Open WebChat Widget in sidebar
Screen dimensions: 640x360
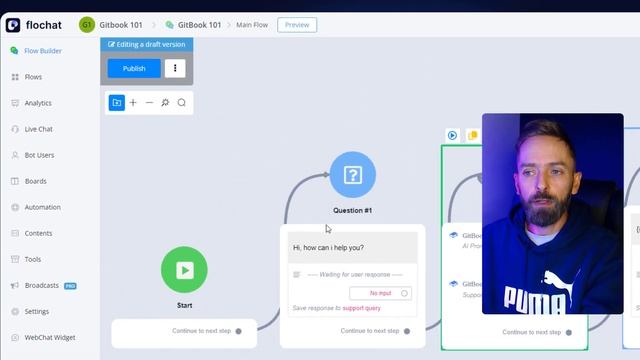click(50, 338)
